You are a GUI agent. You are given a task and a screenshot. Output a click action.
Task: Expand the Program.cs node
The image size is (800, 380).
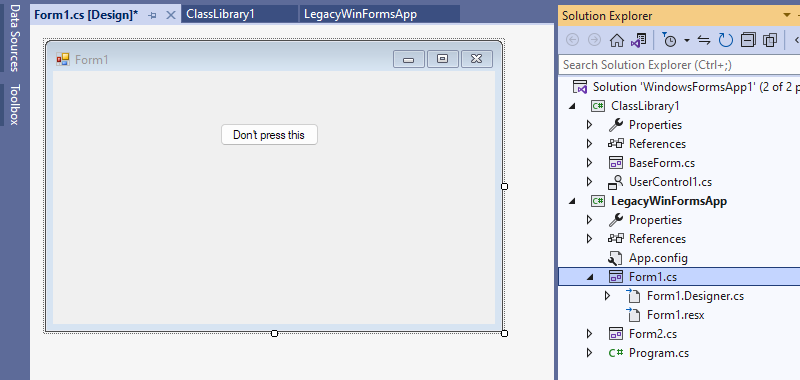590,353
